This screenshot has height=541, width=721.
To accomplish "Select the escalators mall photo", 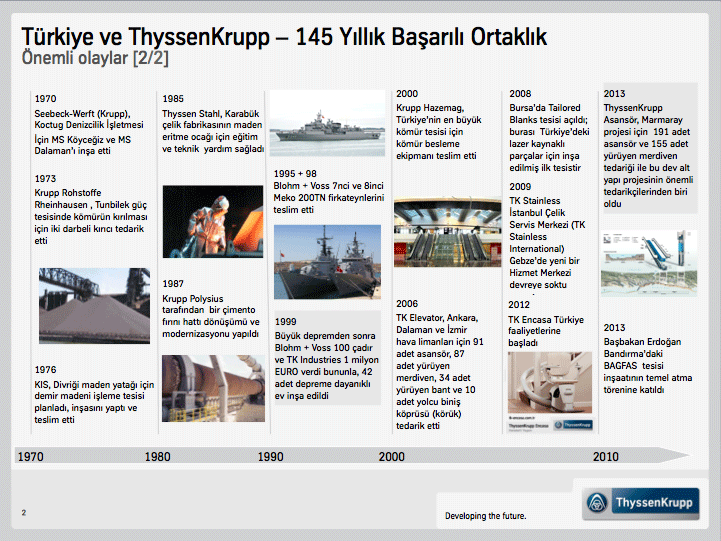I will [x=447, y=232].
